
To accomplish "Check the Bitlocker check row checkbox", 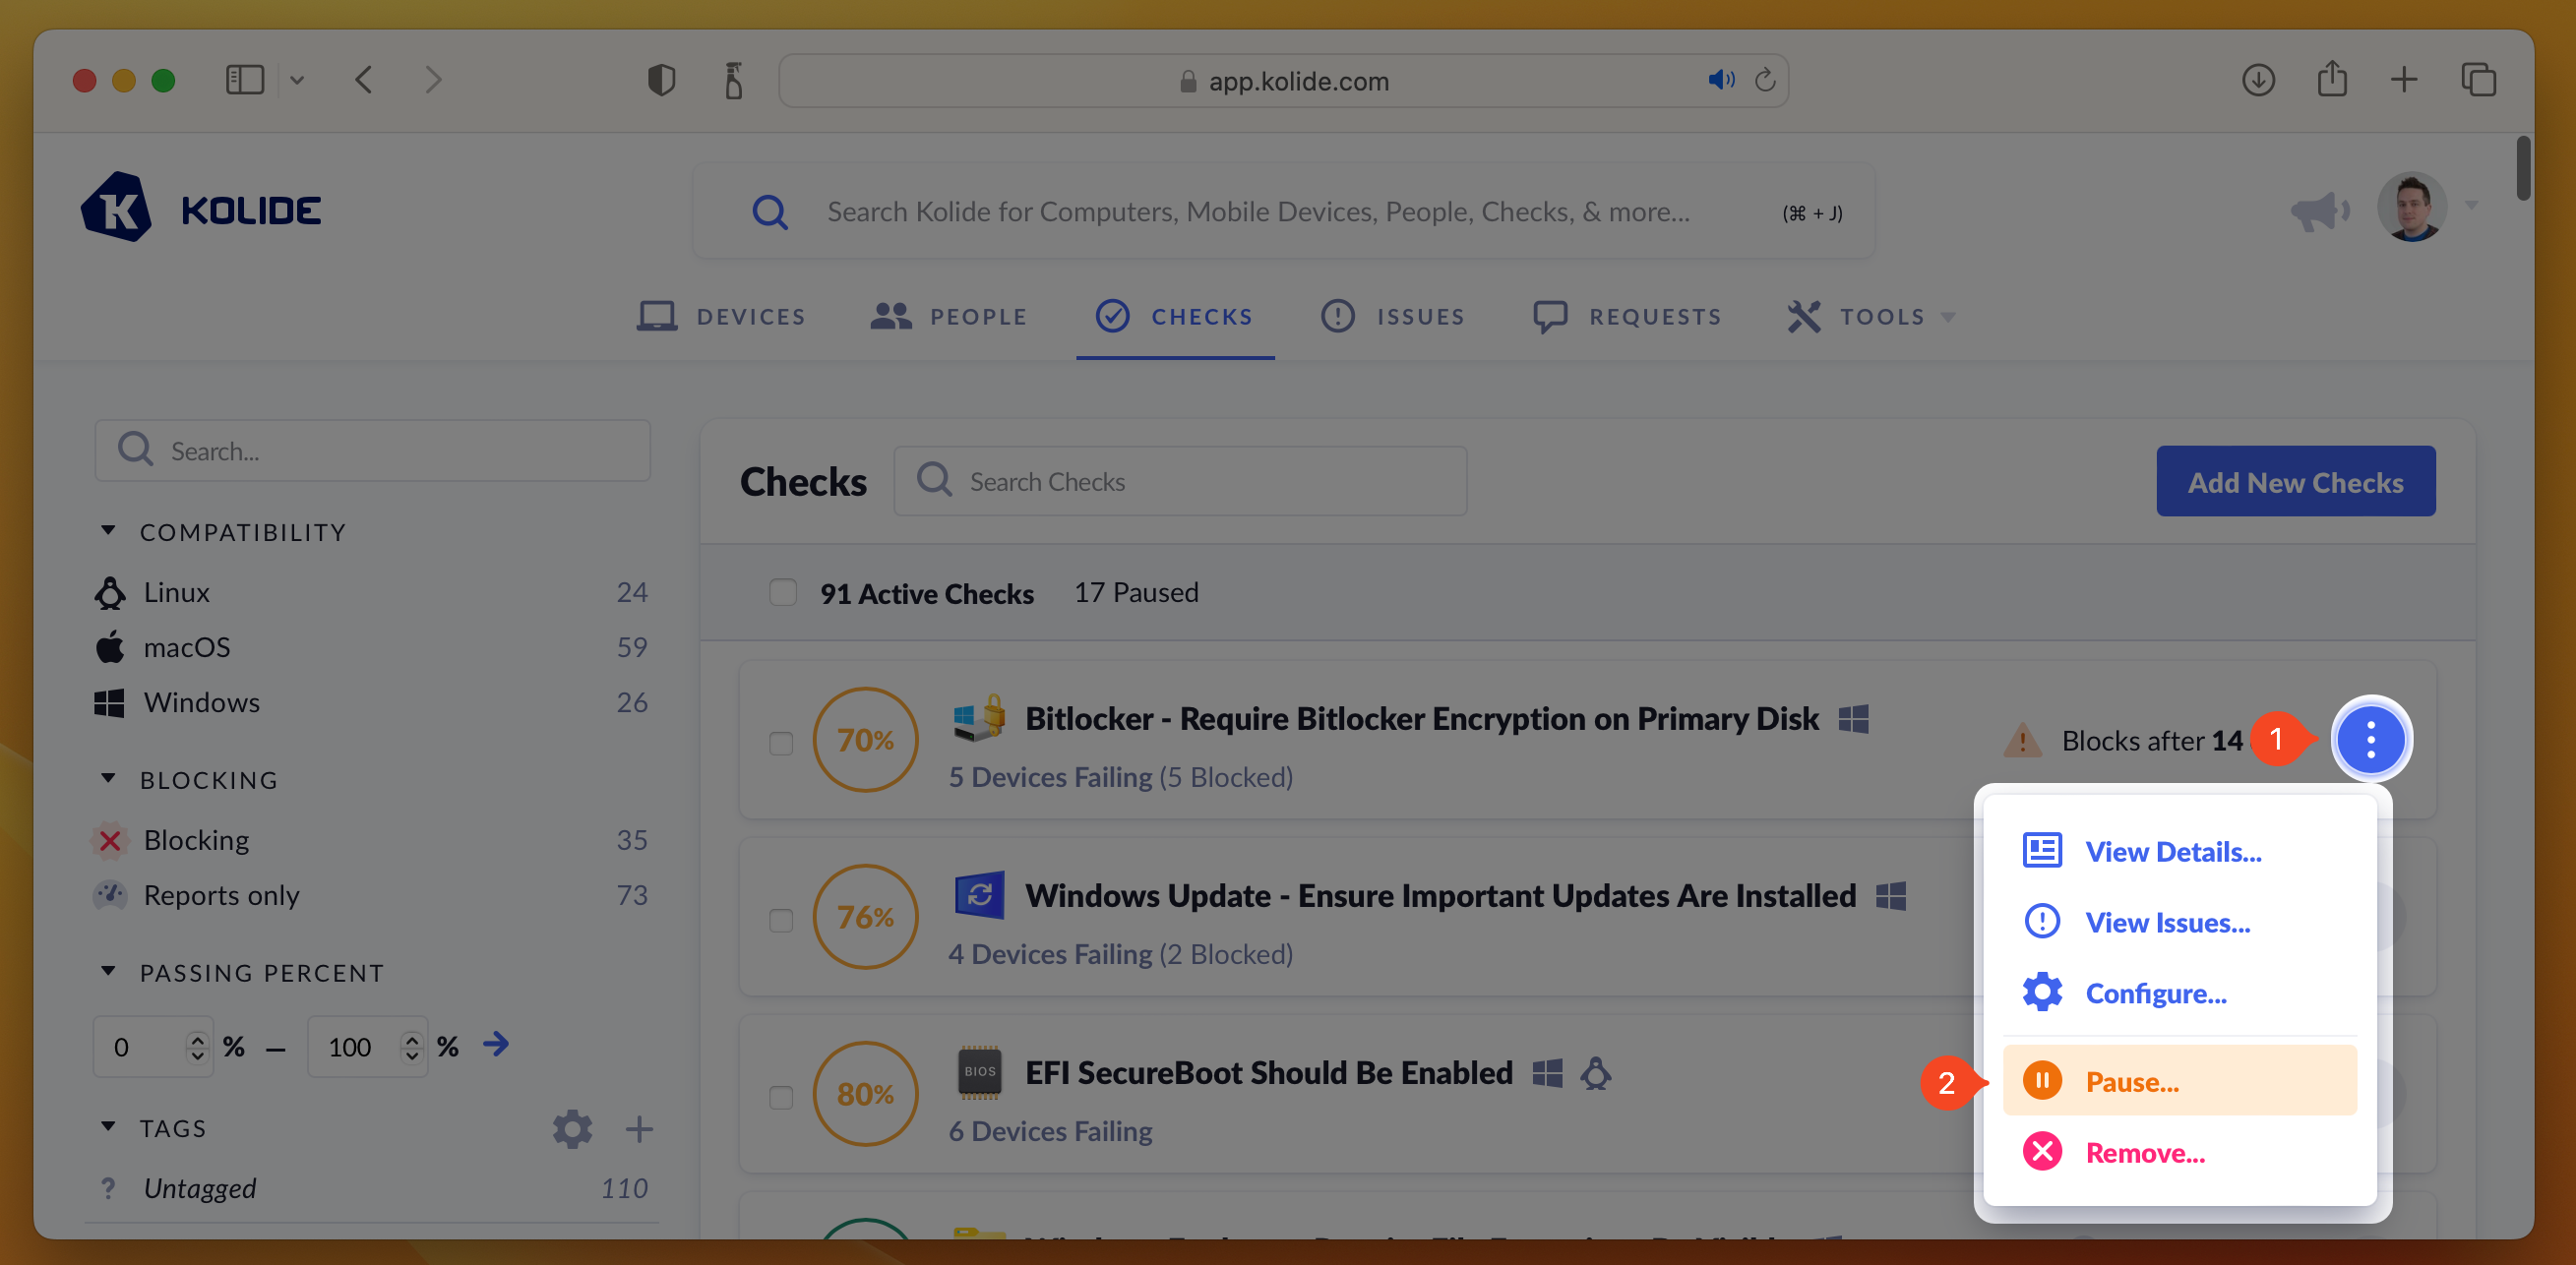I will [780, 743].
